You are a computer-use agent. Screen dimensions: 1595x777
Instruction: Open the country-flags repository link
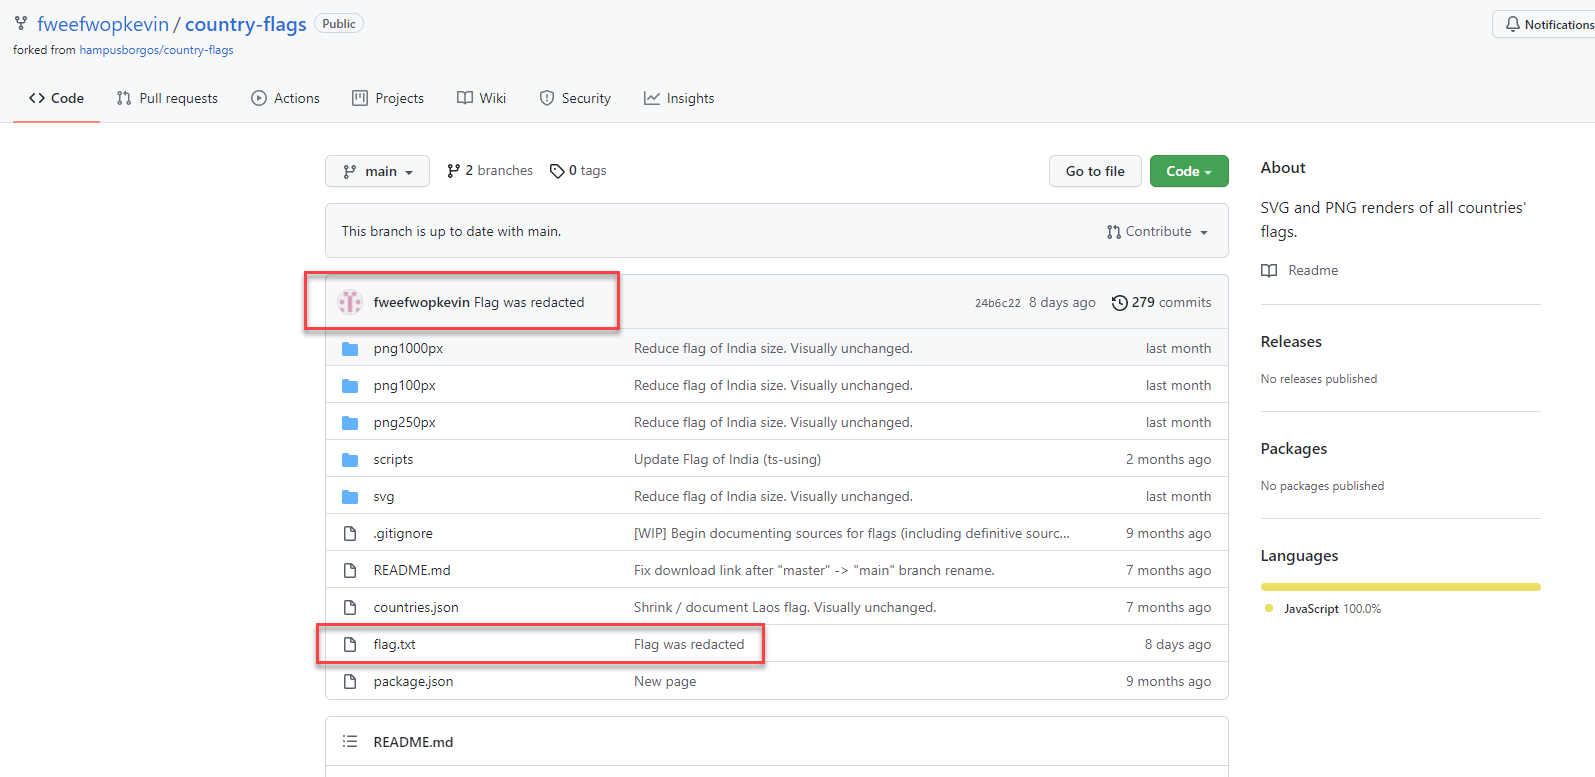click(246, 24)
